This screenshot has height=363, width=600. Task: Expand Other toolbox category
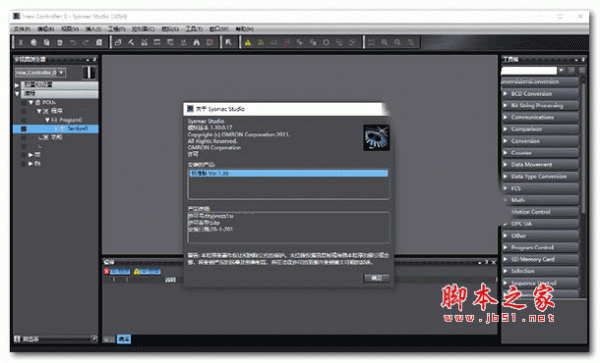click(x=540, y=236)
